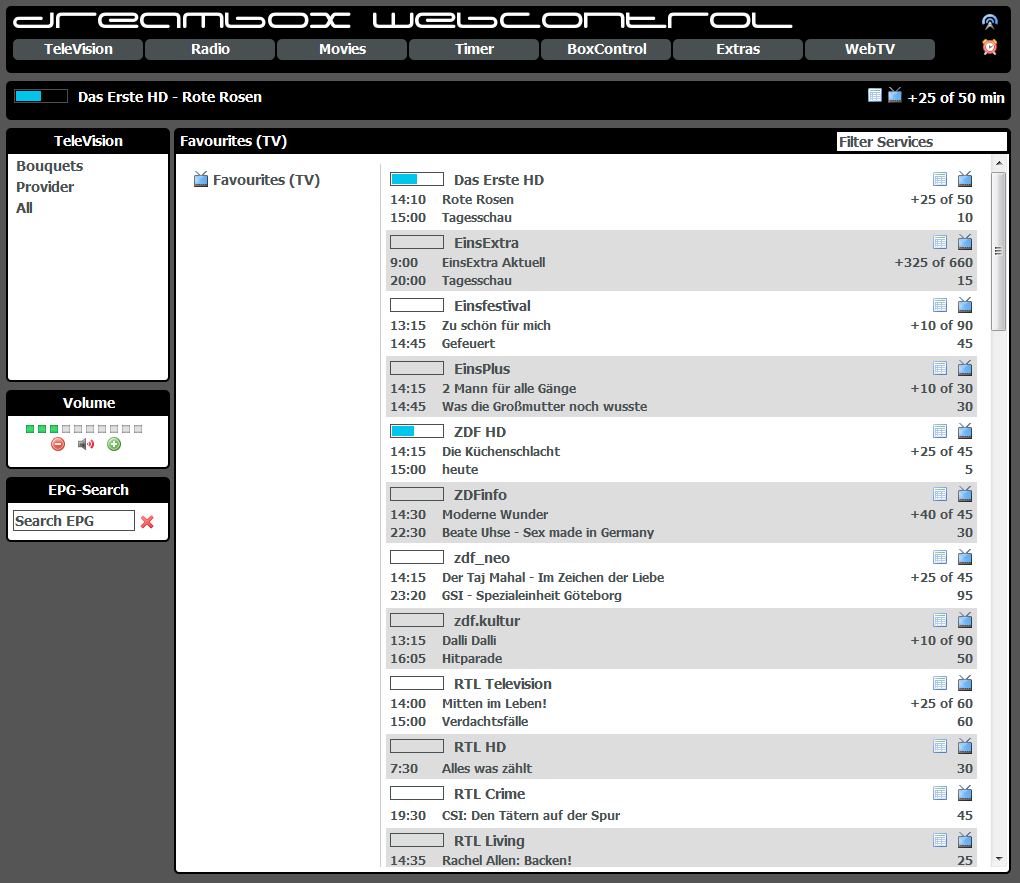Click the alarm clock icon in header
The height and width of the screenshot is (883, 1020).
tap(989, 47)
